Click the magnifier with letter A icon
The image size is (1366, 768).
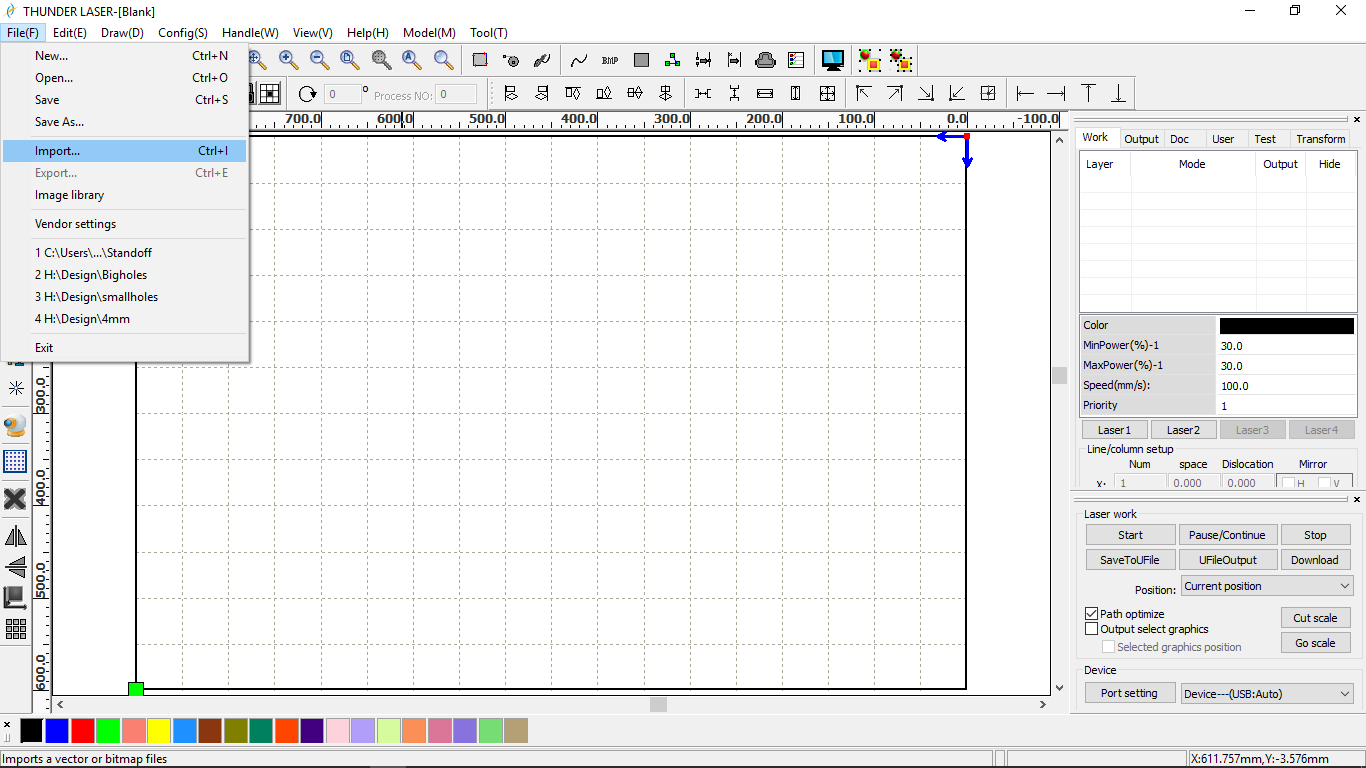click(x=412, y=60)
